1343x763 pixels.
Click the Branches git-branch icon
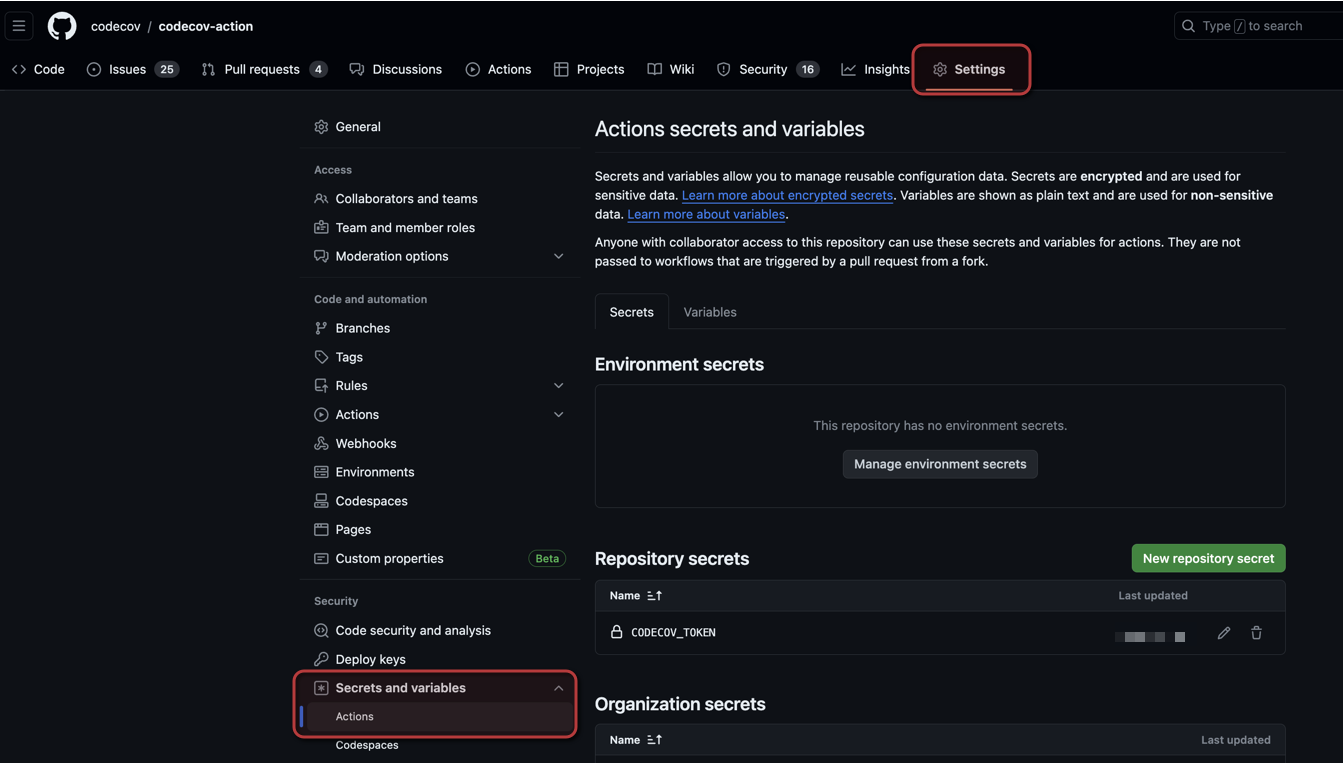pos(321,328)
